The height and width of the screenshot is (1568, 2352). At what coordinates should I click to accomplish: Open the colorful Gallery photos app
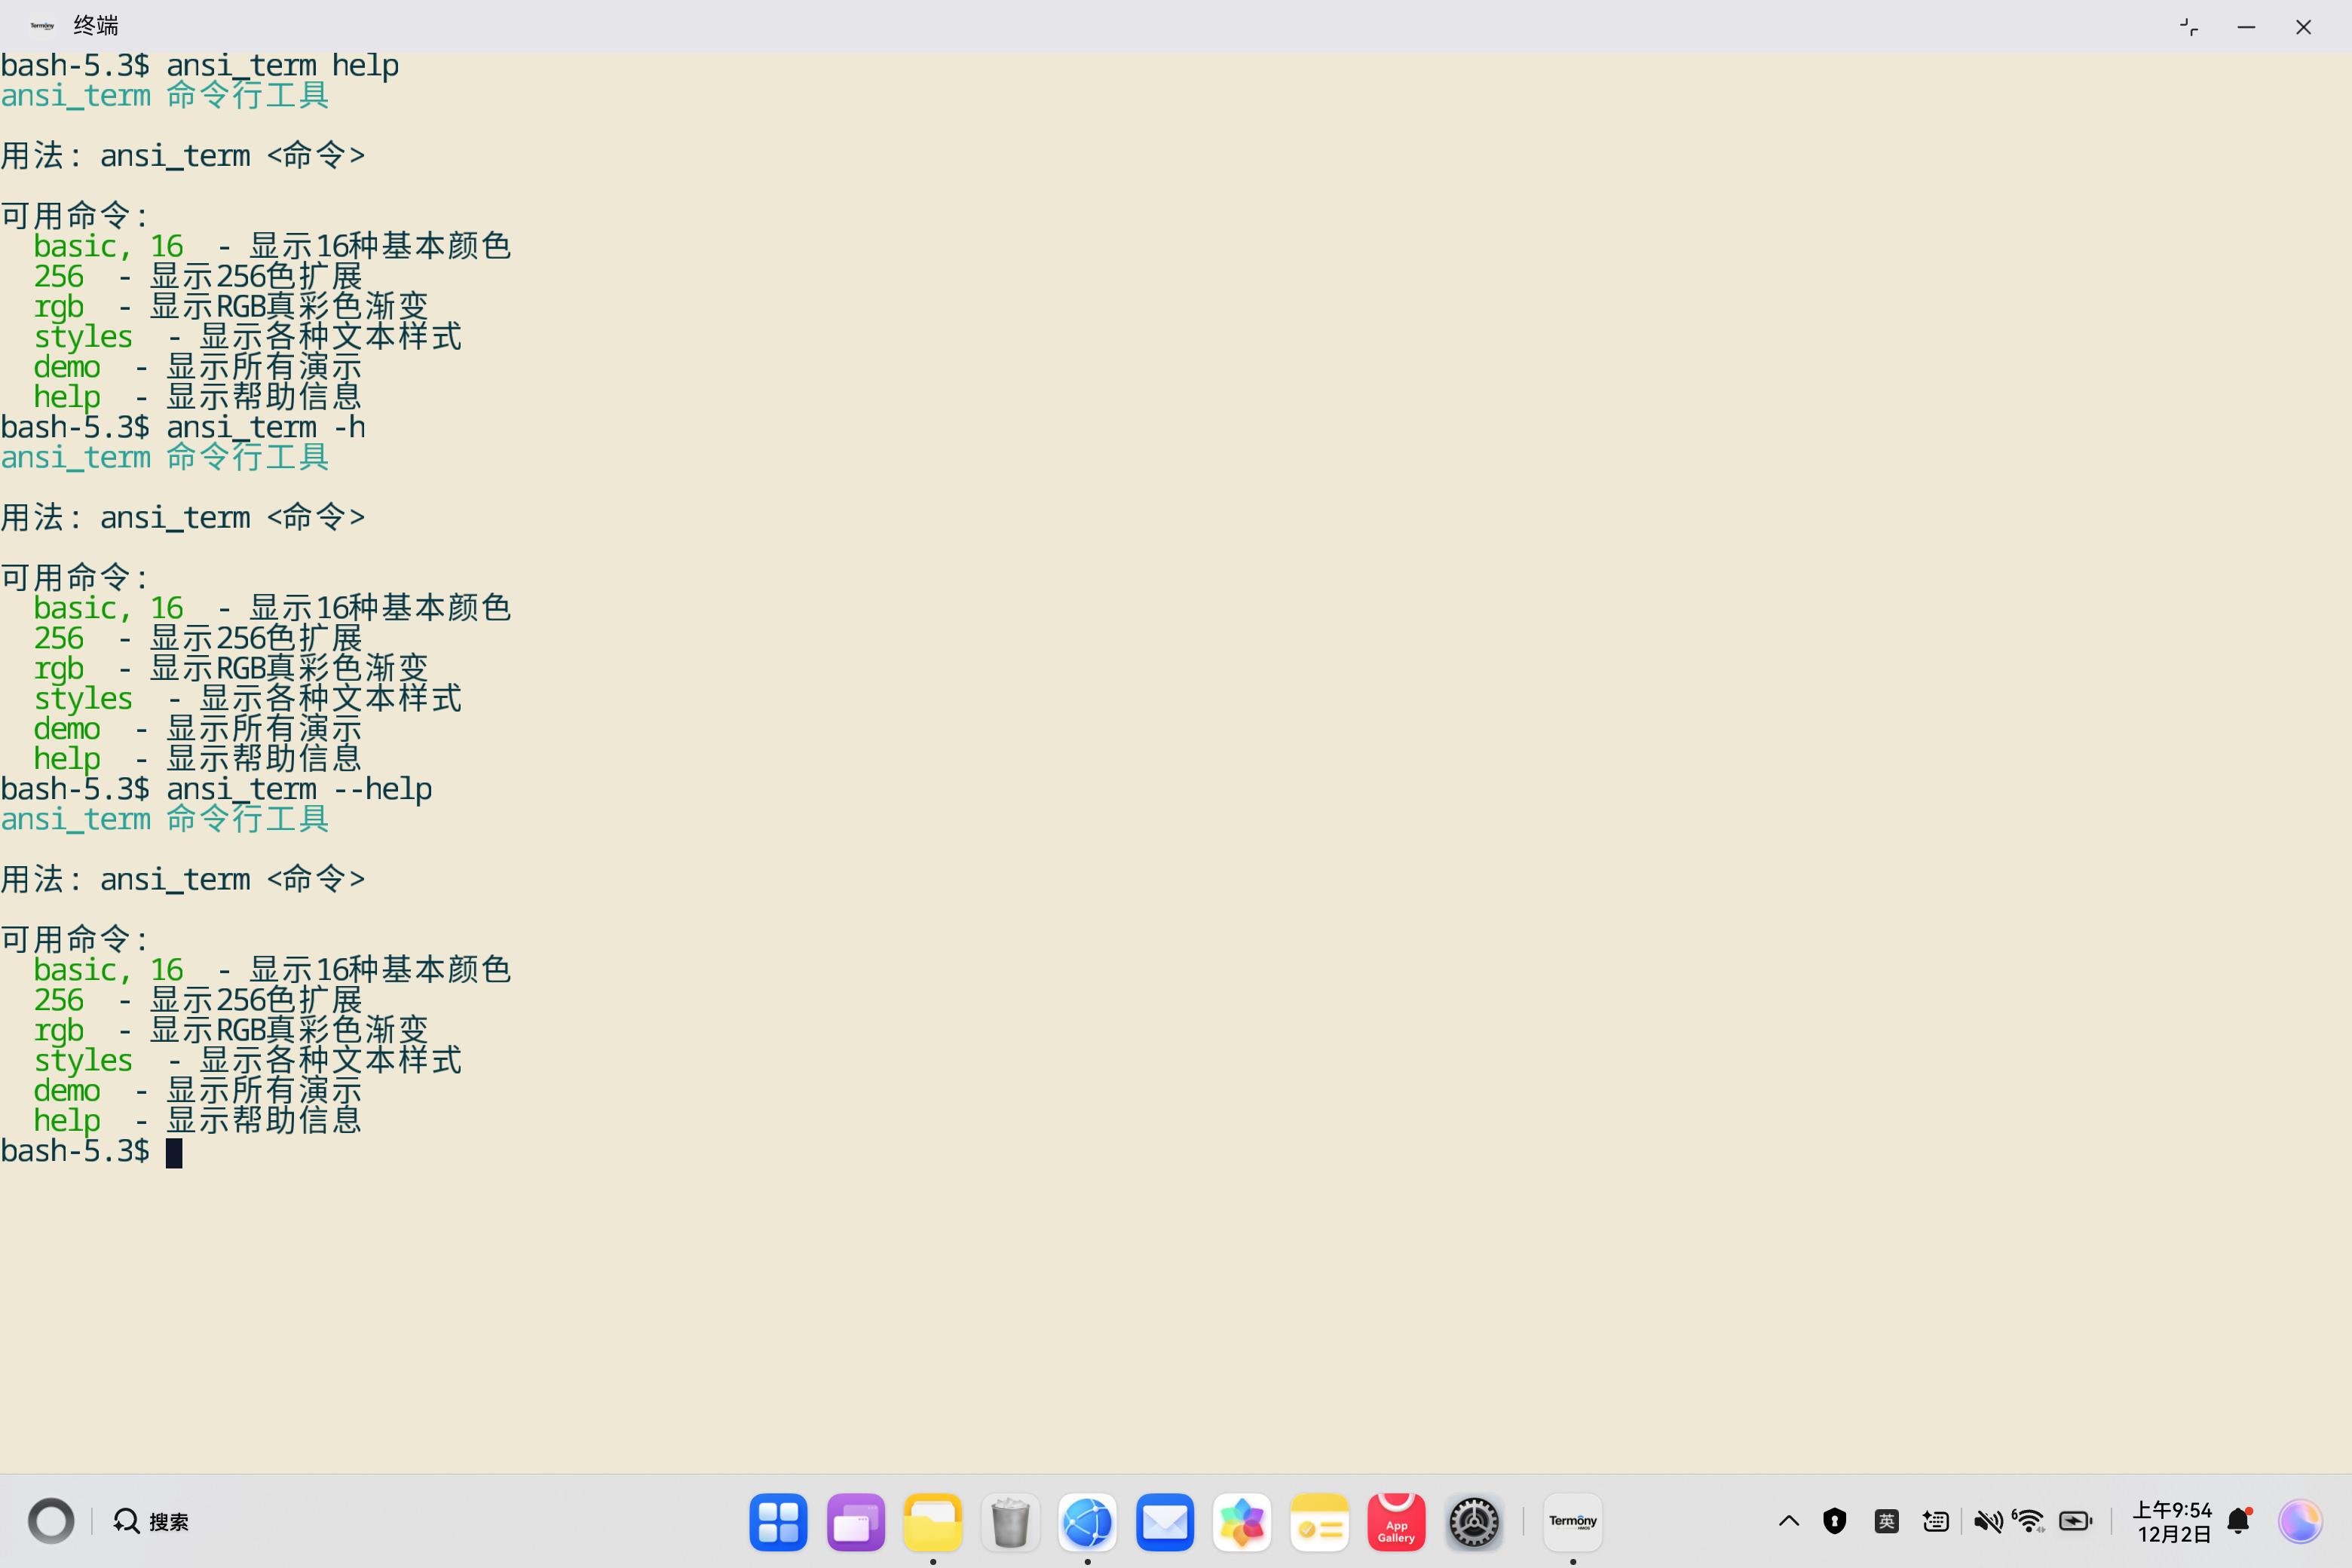pos(1241,1522)
